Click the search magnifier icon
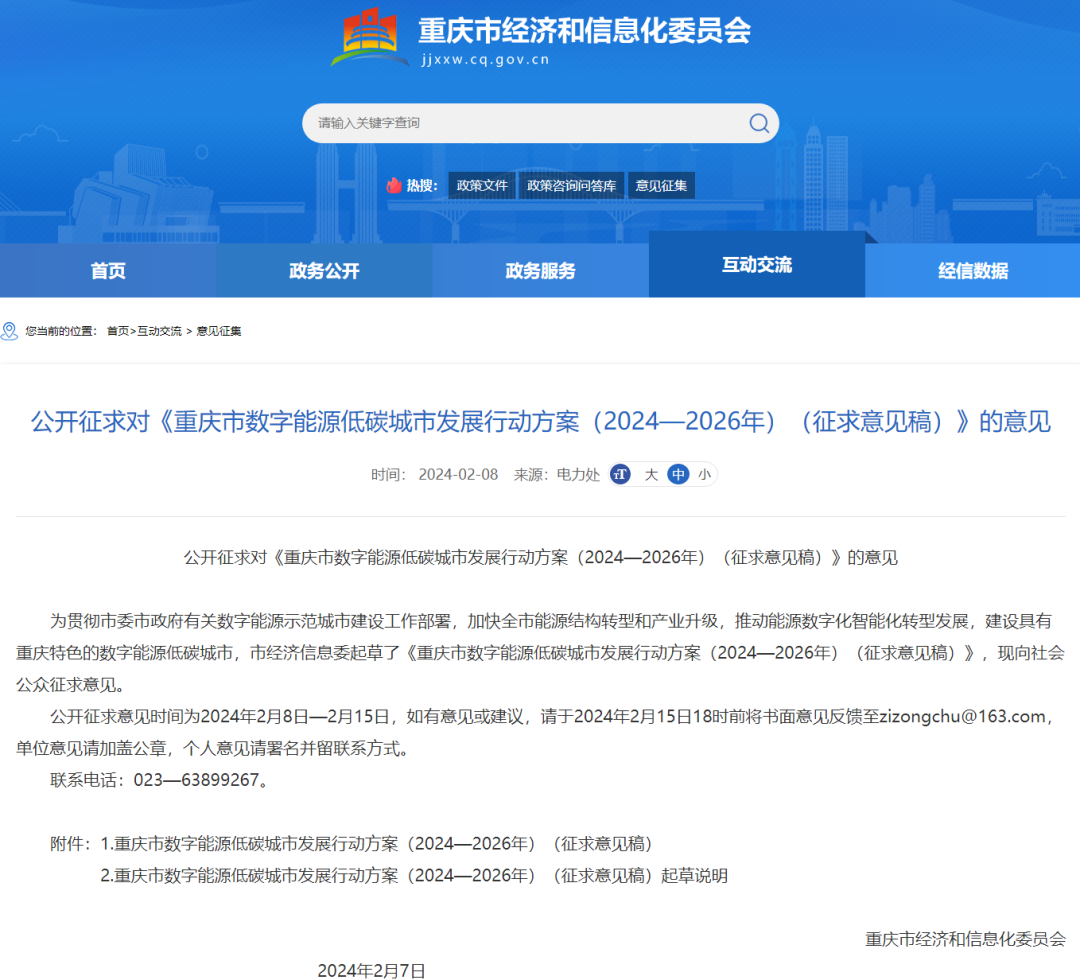This screenshot has height=980, width=1080. pos(759,123)
